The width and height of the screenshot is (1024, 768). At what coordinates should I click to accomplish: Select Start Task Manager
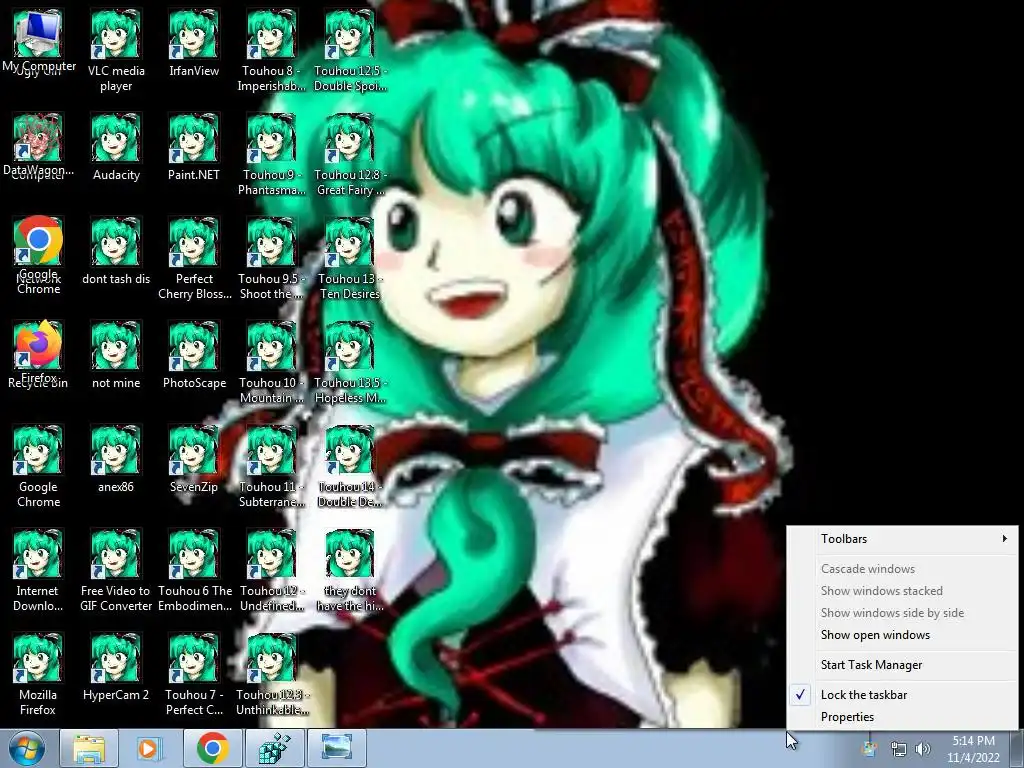coord(903,665)
